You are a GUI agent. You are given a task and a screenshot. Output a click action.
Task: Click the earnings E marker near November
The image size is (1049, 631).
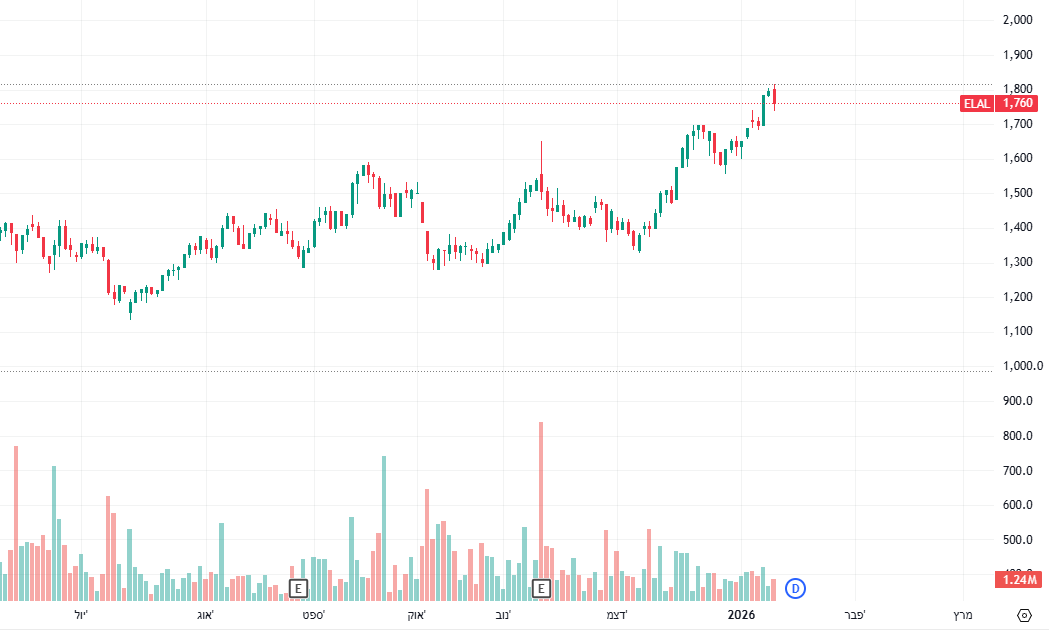click(x=541, y=588)
